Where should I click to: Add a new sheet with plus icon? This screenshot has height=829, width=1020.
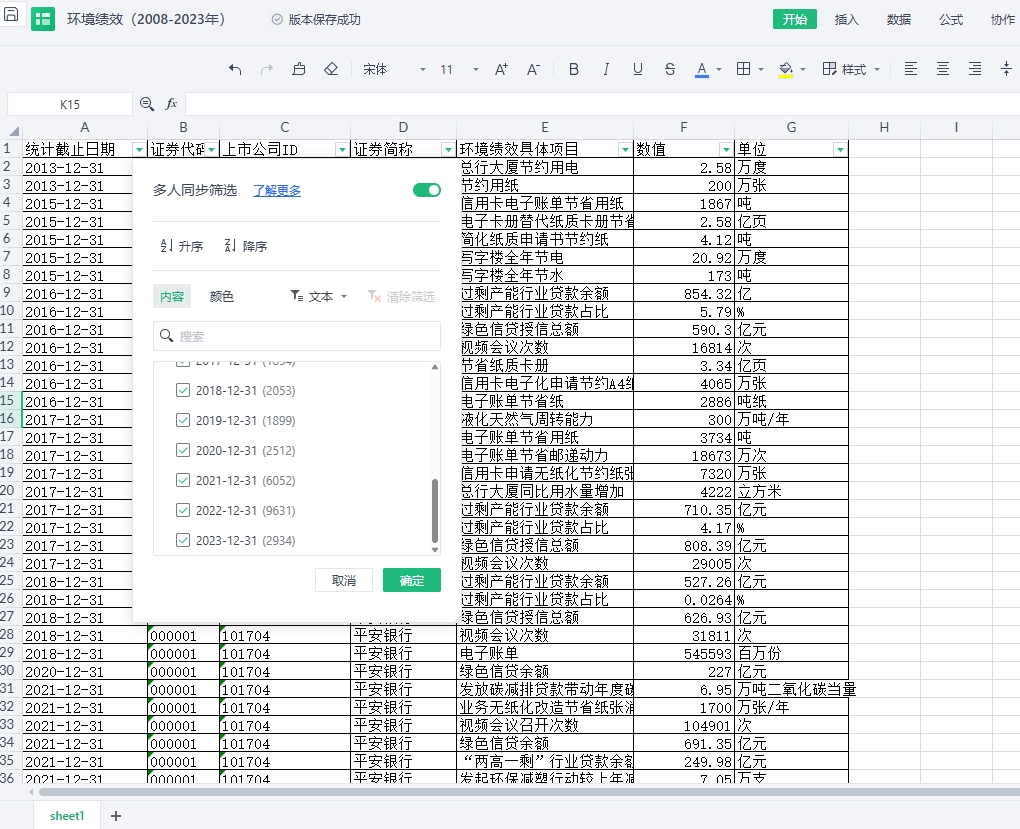pyautogui.click(x=116, y=816)
